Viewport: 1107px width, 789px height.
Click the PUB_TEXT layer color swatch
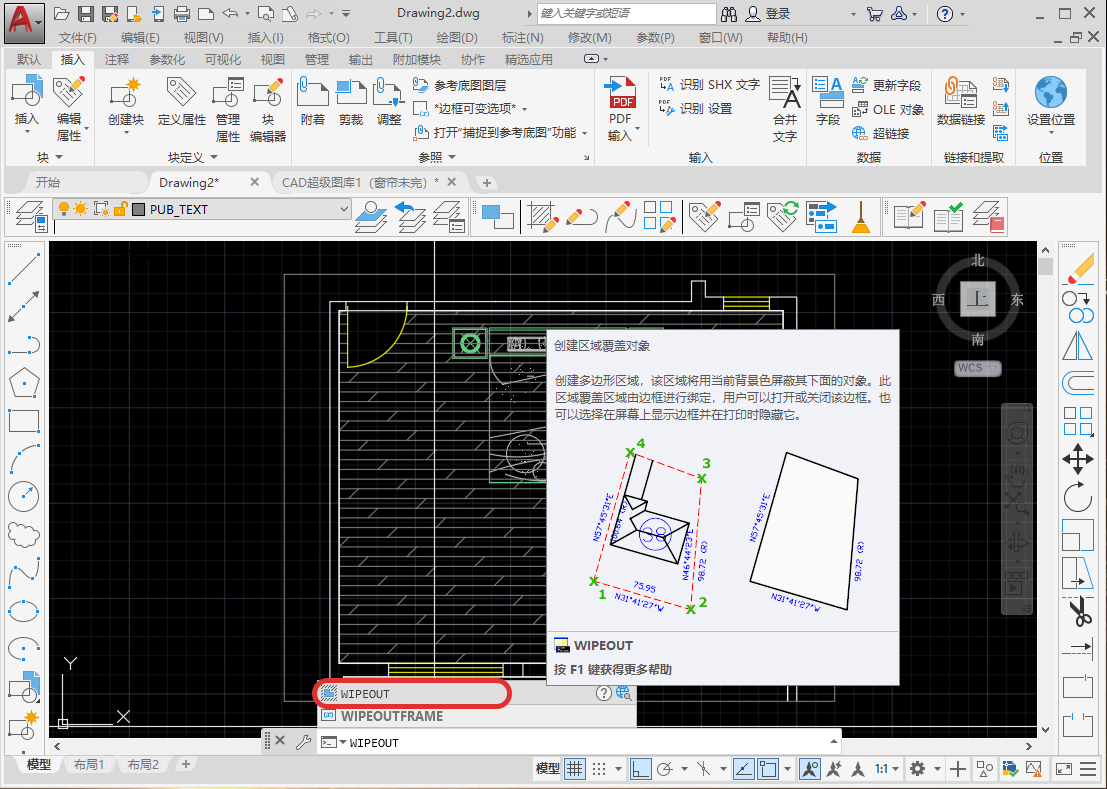pyautogui.click(x=139, y=210)
